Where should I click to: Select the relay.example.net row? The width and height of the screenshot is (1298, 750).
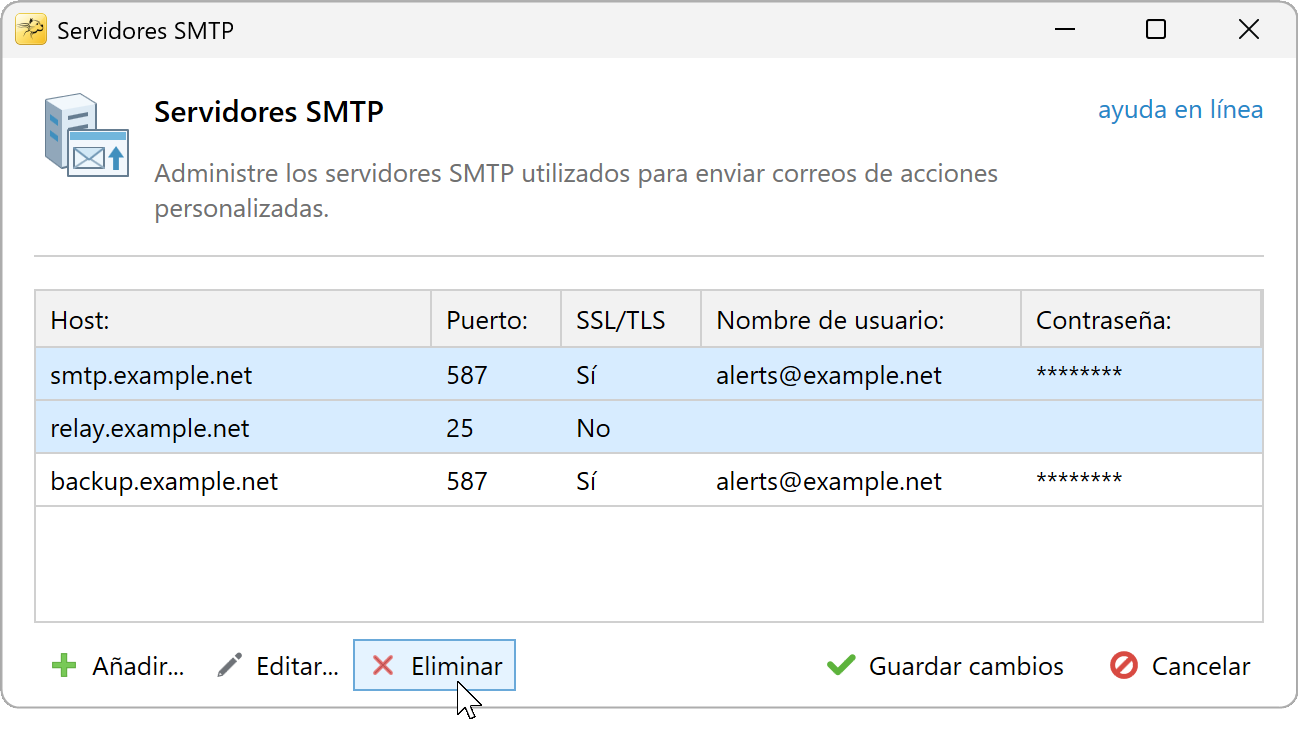[x=648, y=428]
